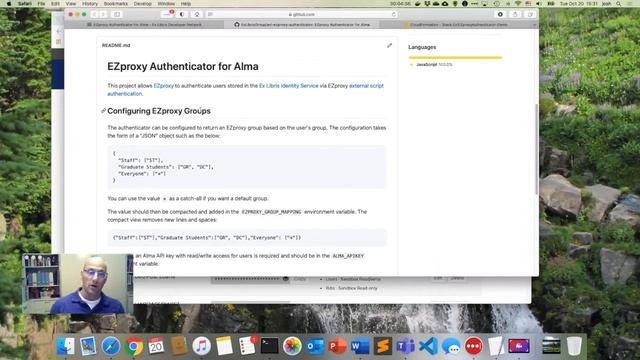Open Calendar from the Dock

[x=156, y=347]
